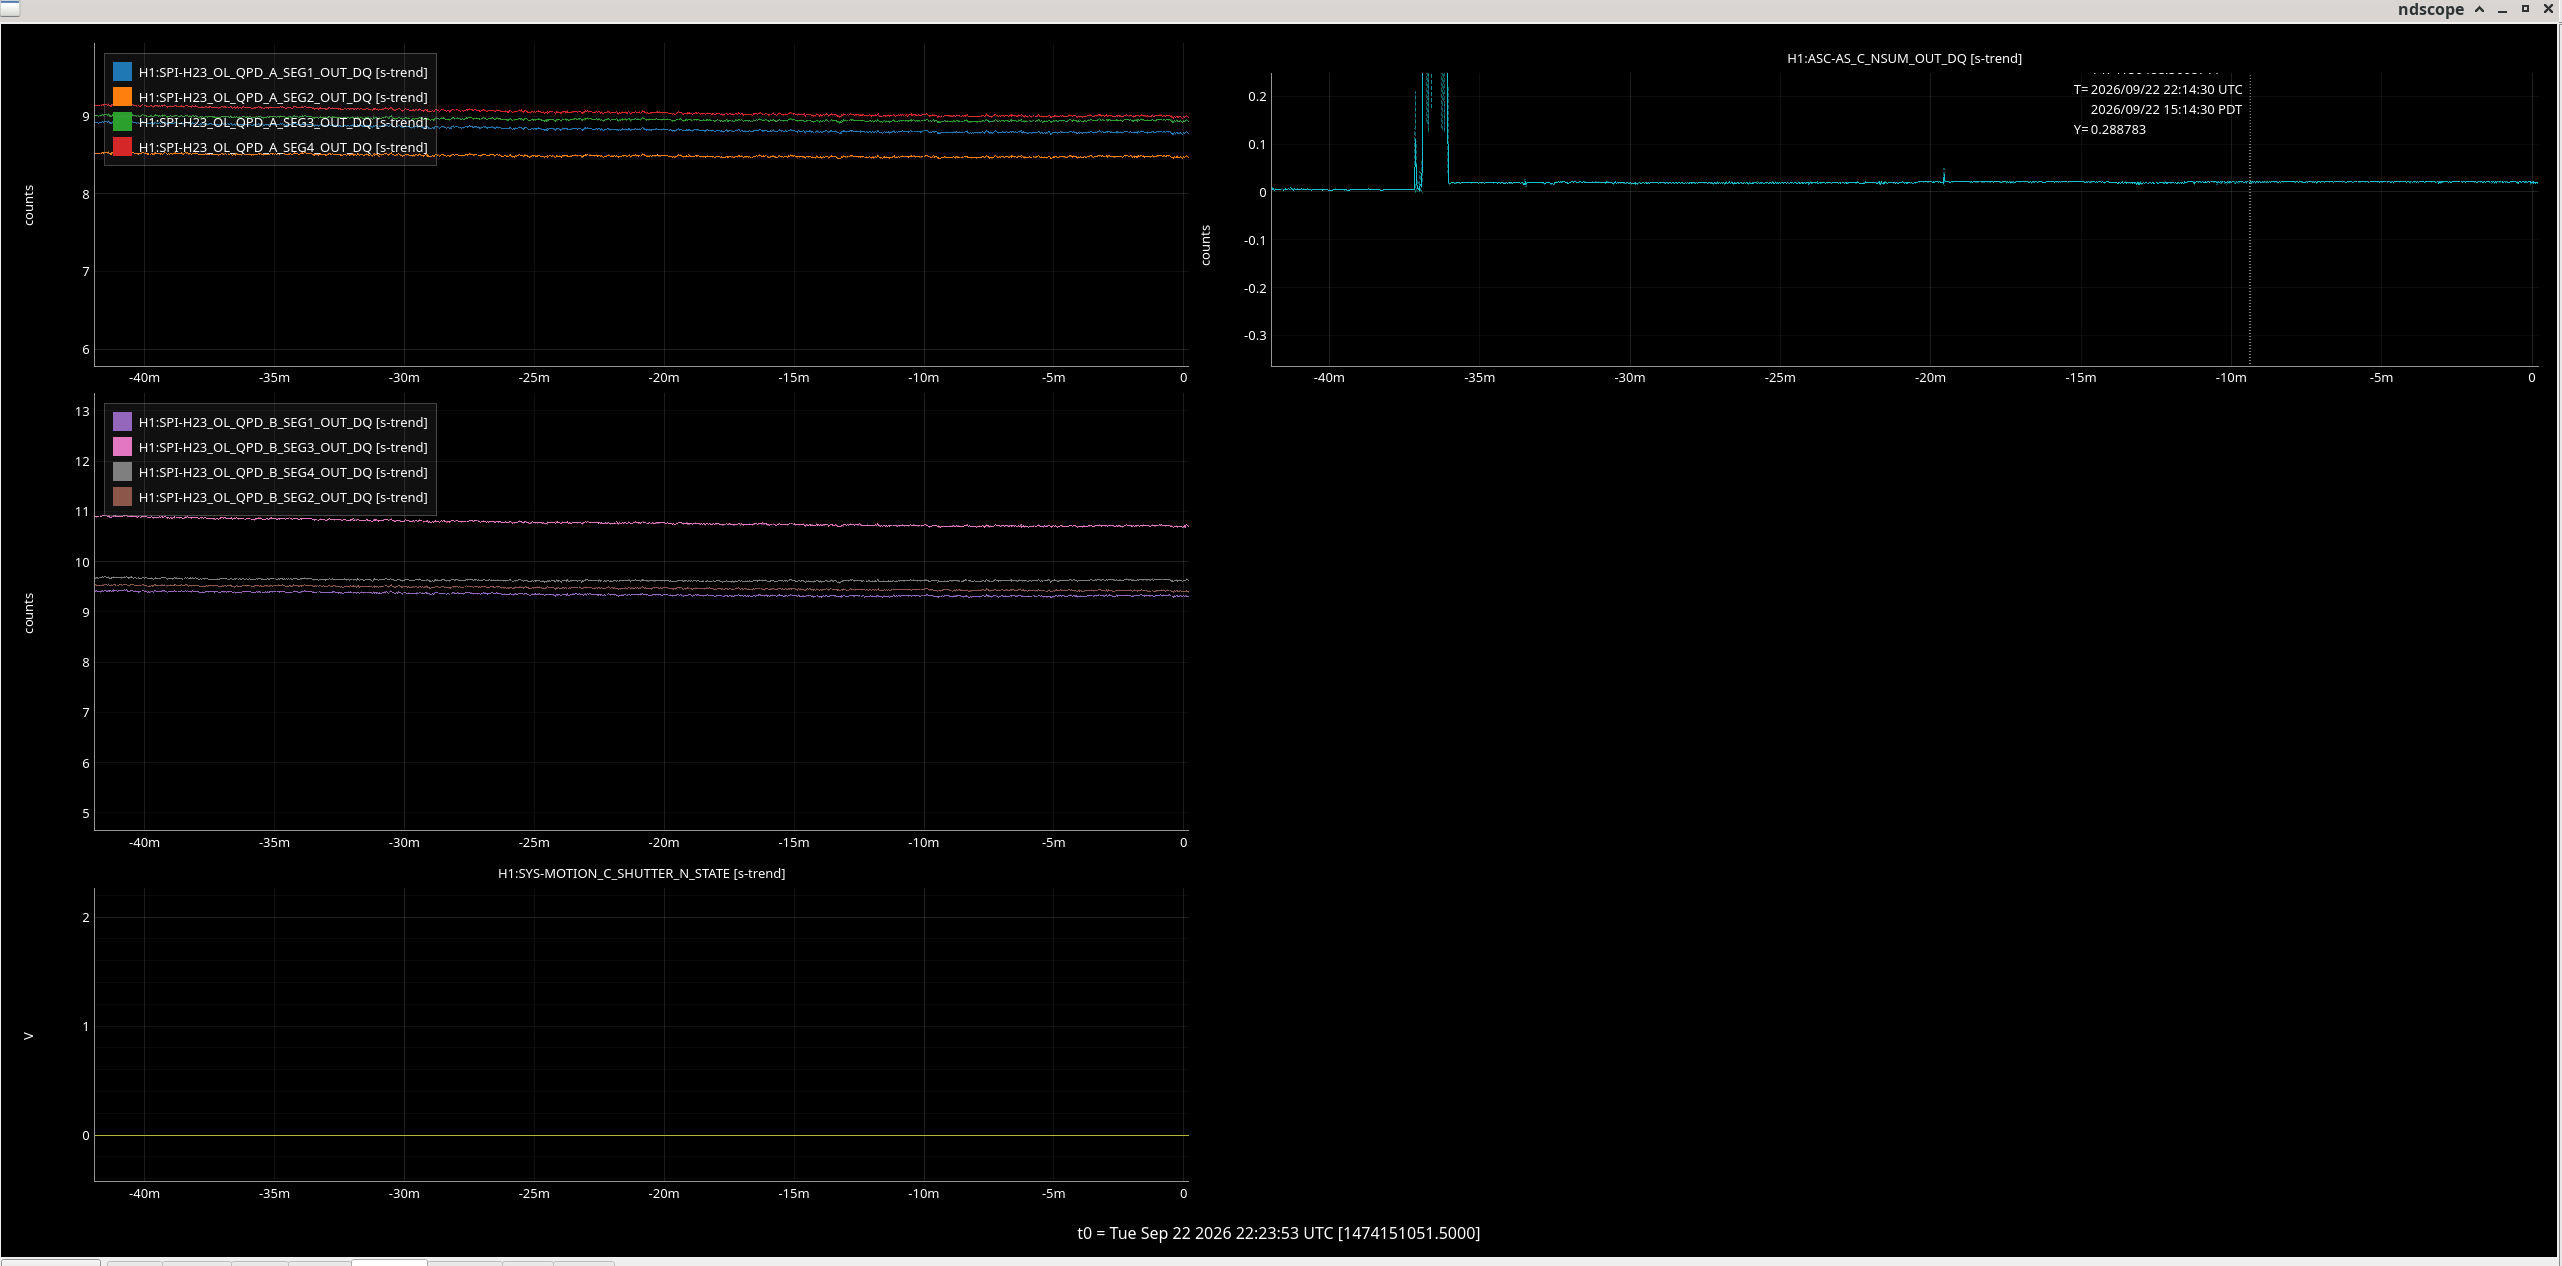The height and width of the screenshot is (1266, 2562).
Task: Select the H1:SPI-H23_OL_QPD_B_SEG2_OUT_DQ legend label
Action: point(283,497)
